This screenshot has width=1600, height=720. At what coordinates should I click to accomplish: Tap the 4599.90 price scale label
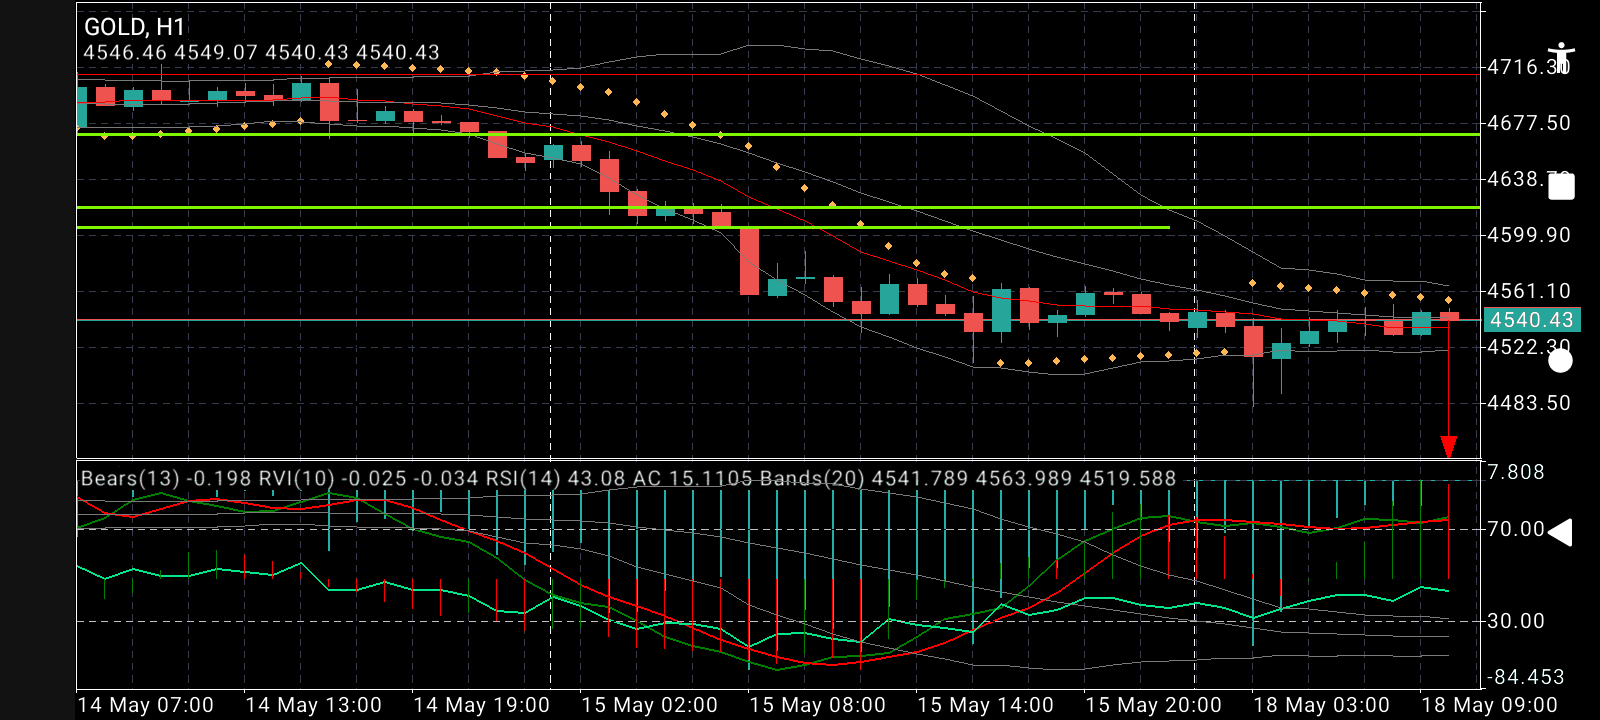[1528, 235]
